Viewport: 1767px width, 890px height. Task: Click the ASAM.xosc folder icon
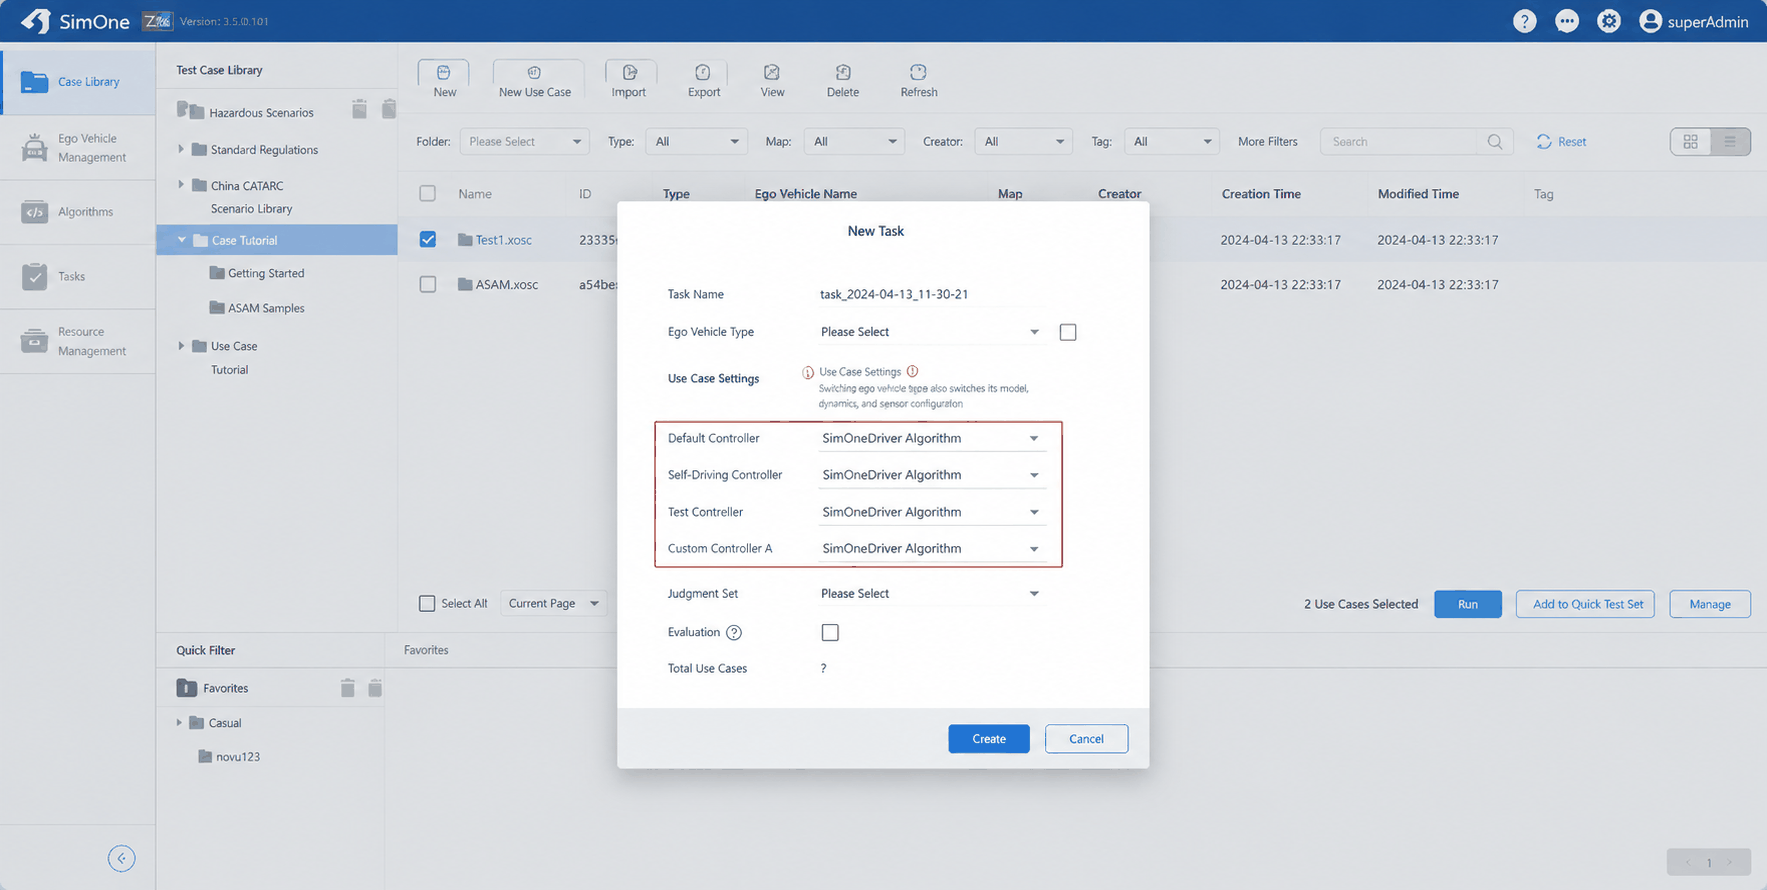[x=465, y=285]
